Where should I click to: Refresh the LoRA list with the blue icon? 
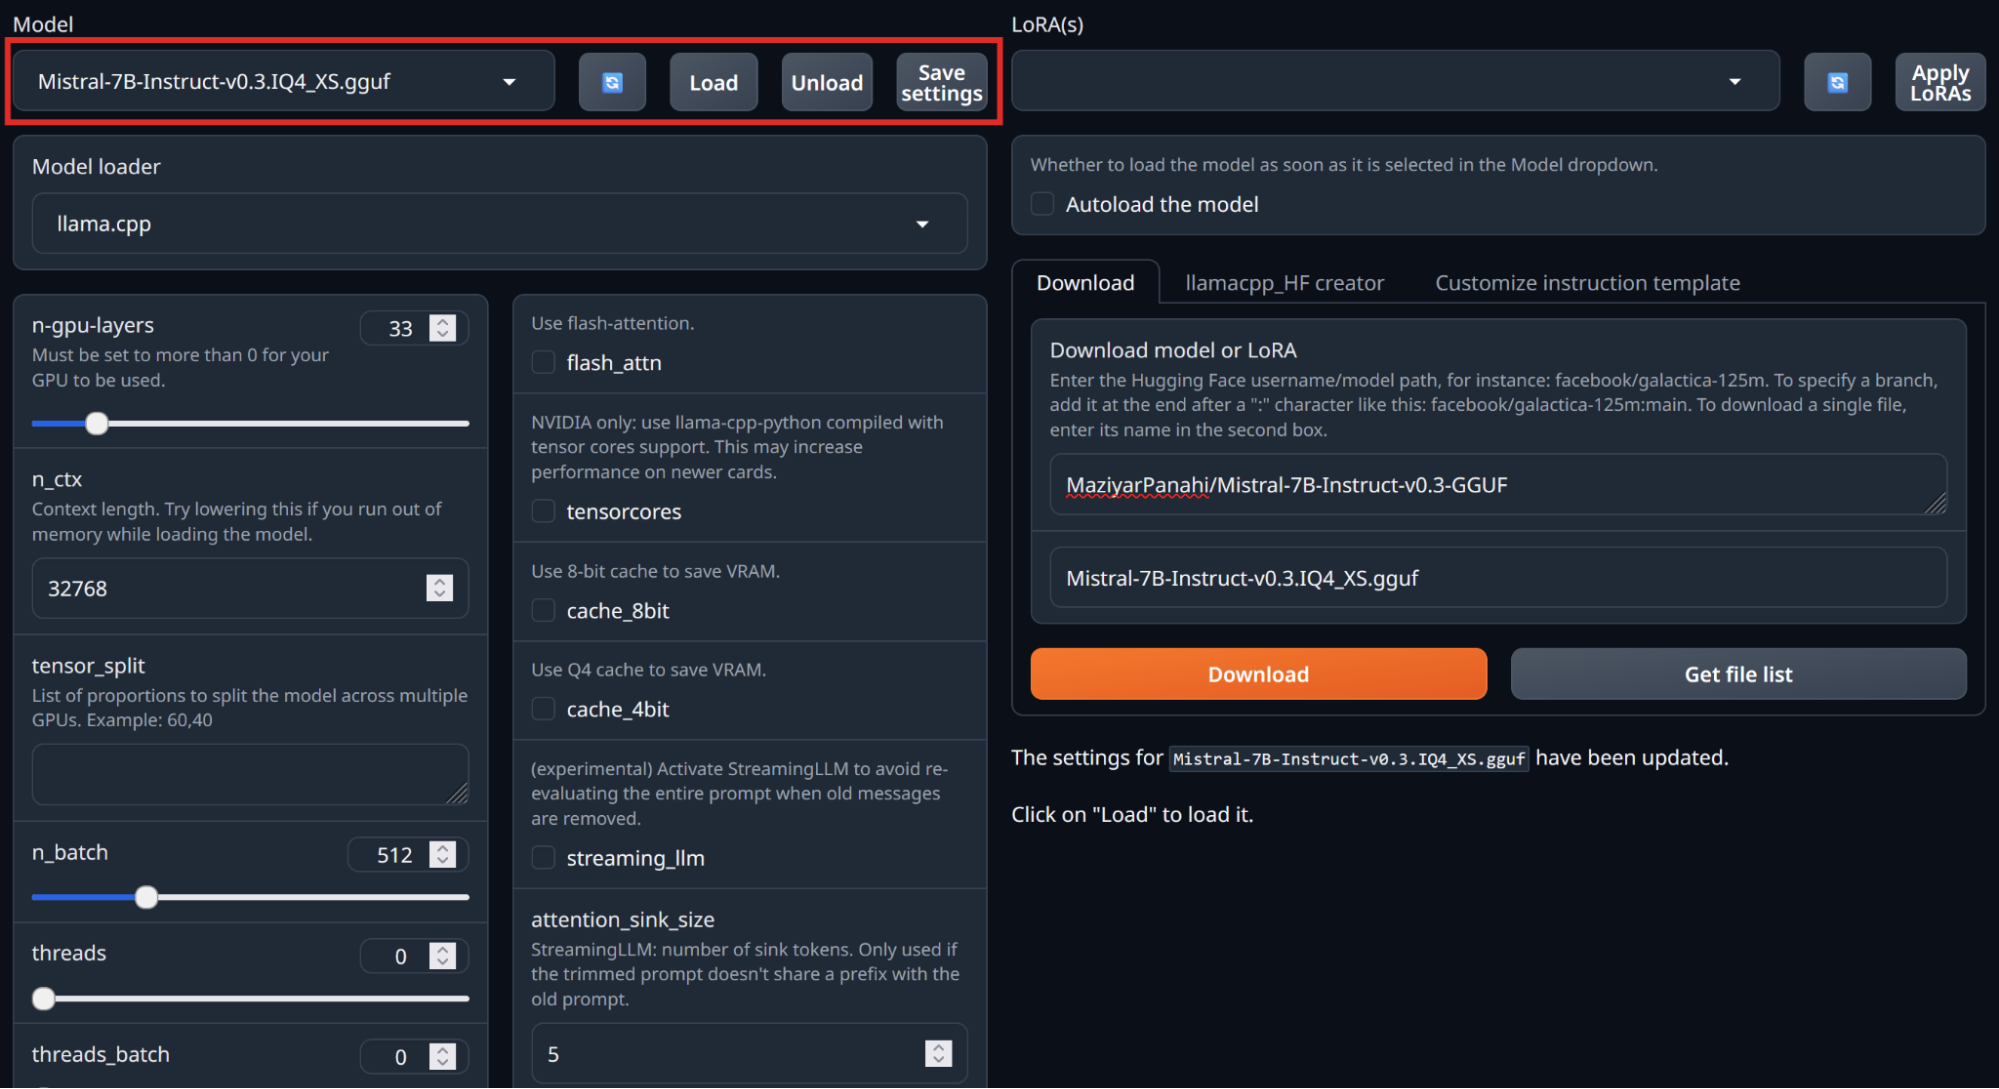[1837, 82]
